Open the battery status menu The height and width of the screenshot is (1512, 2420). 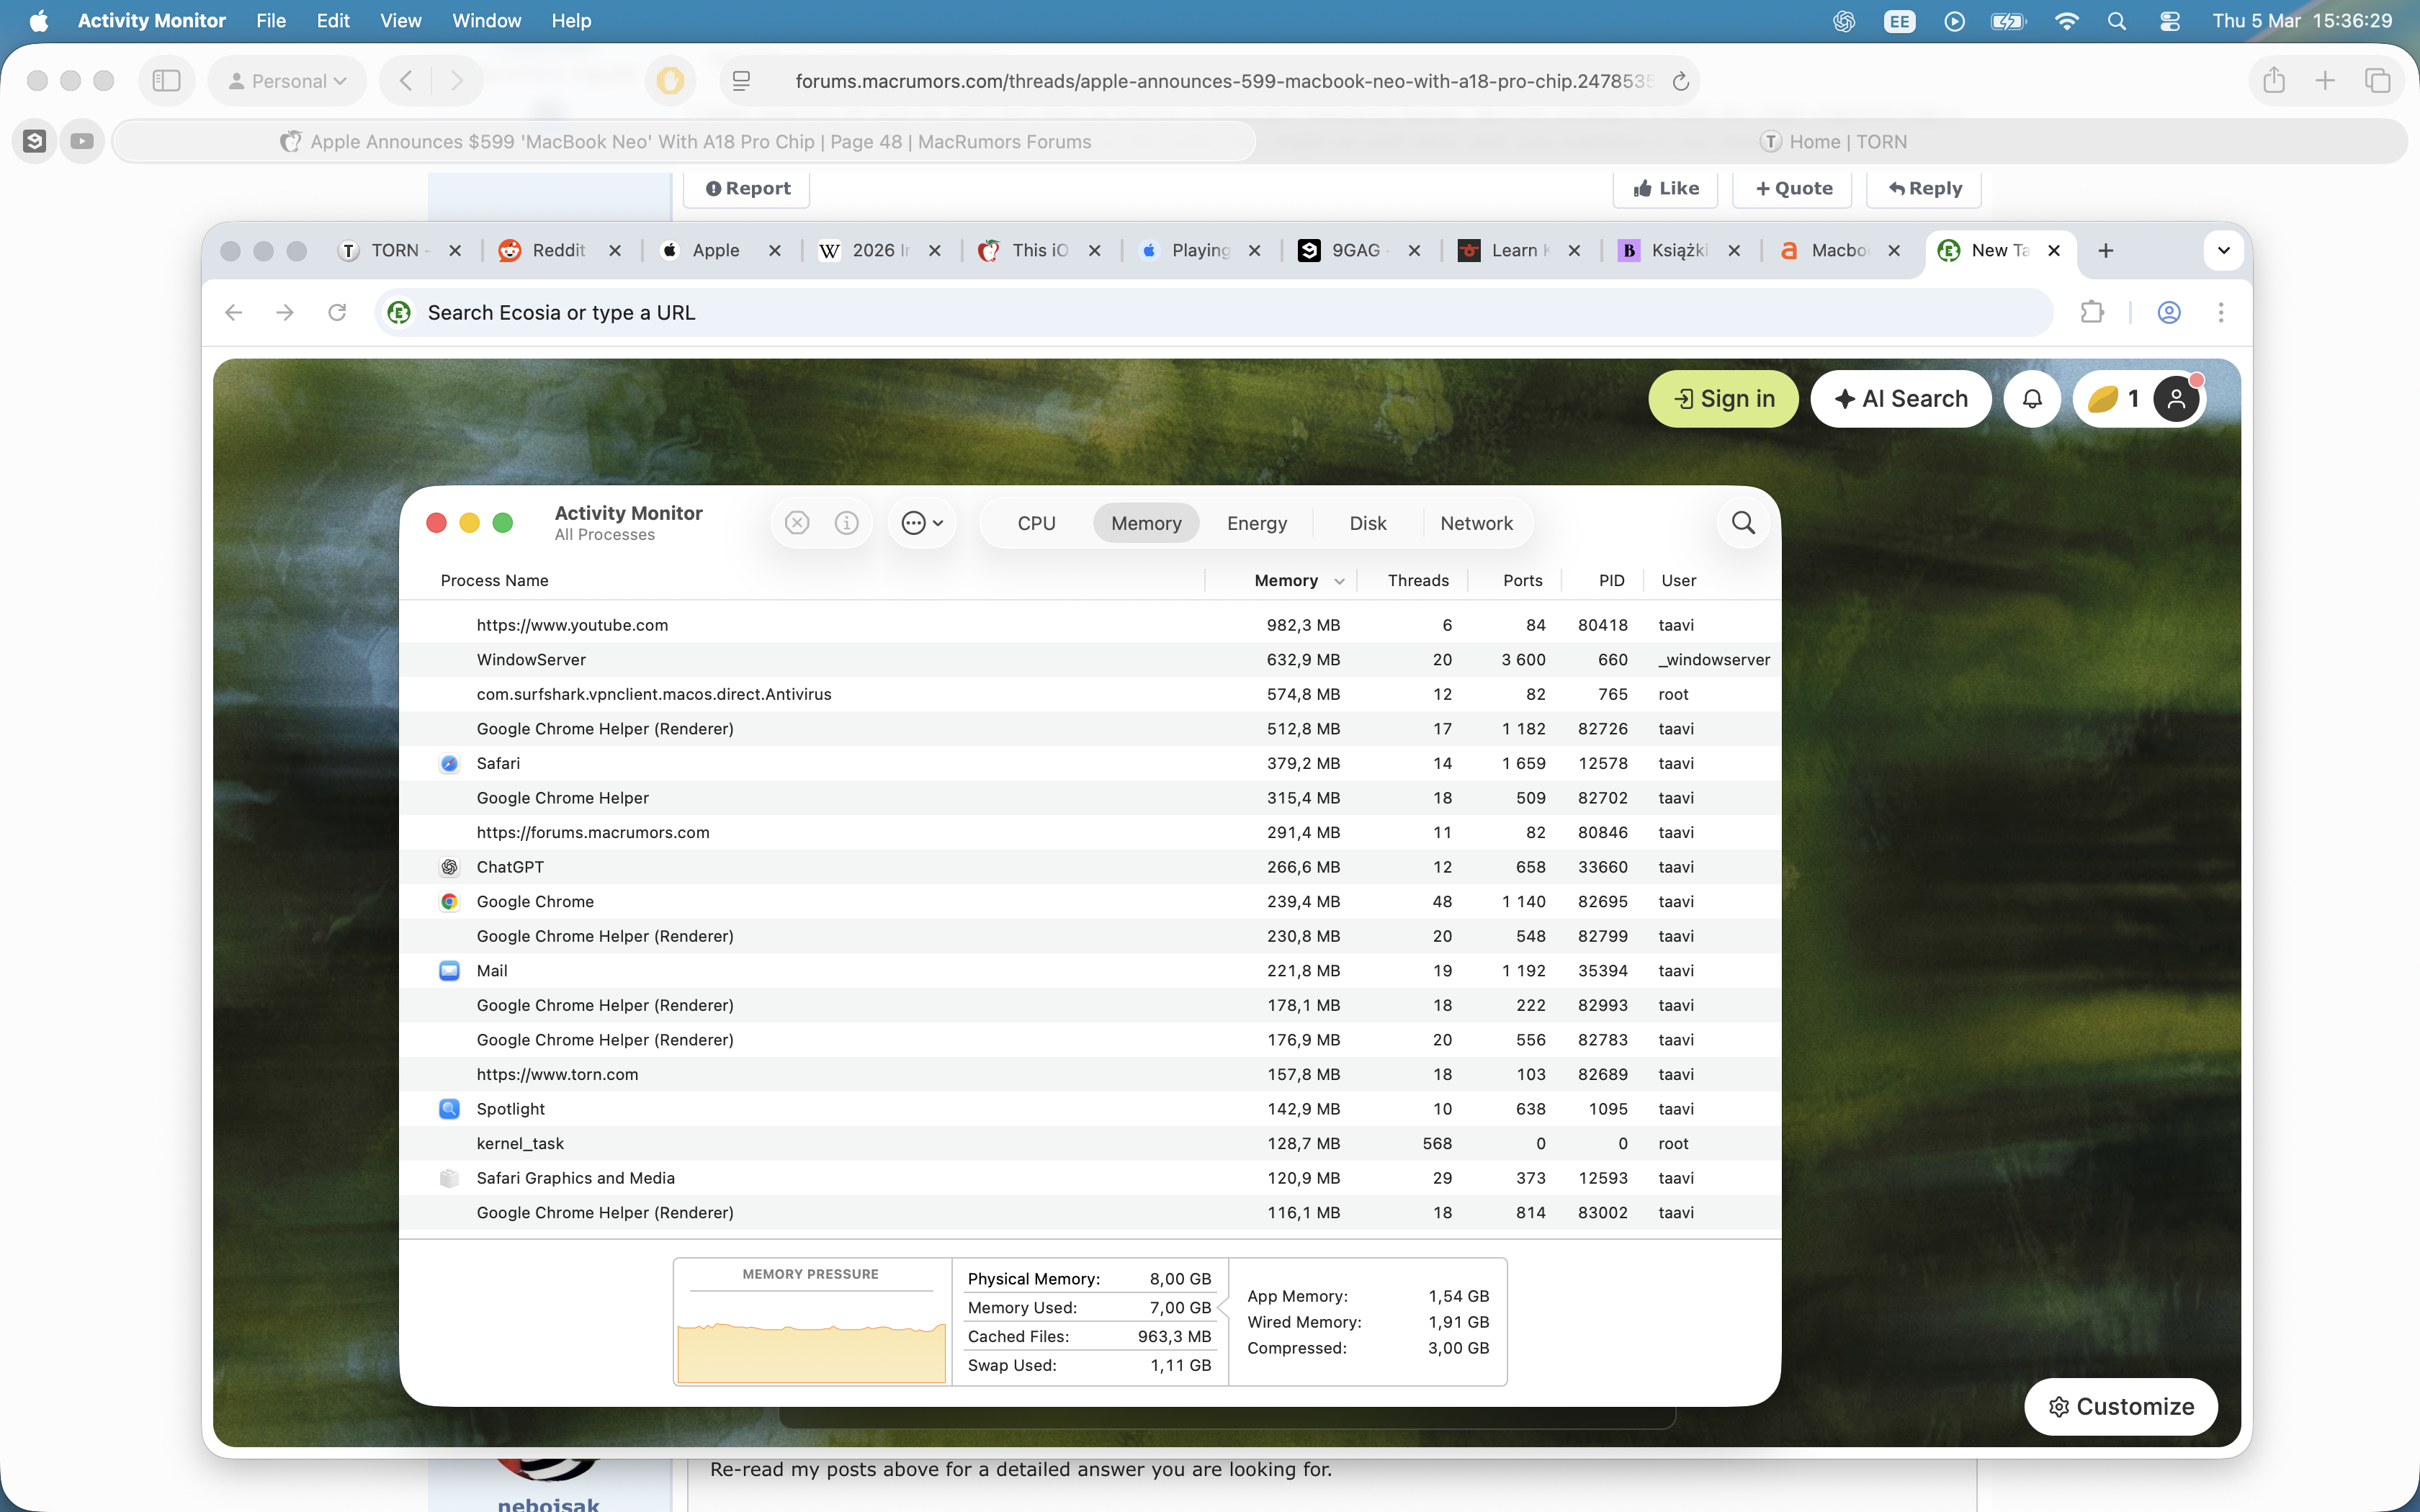(x=2008, y=21)
